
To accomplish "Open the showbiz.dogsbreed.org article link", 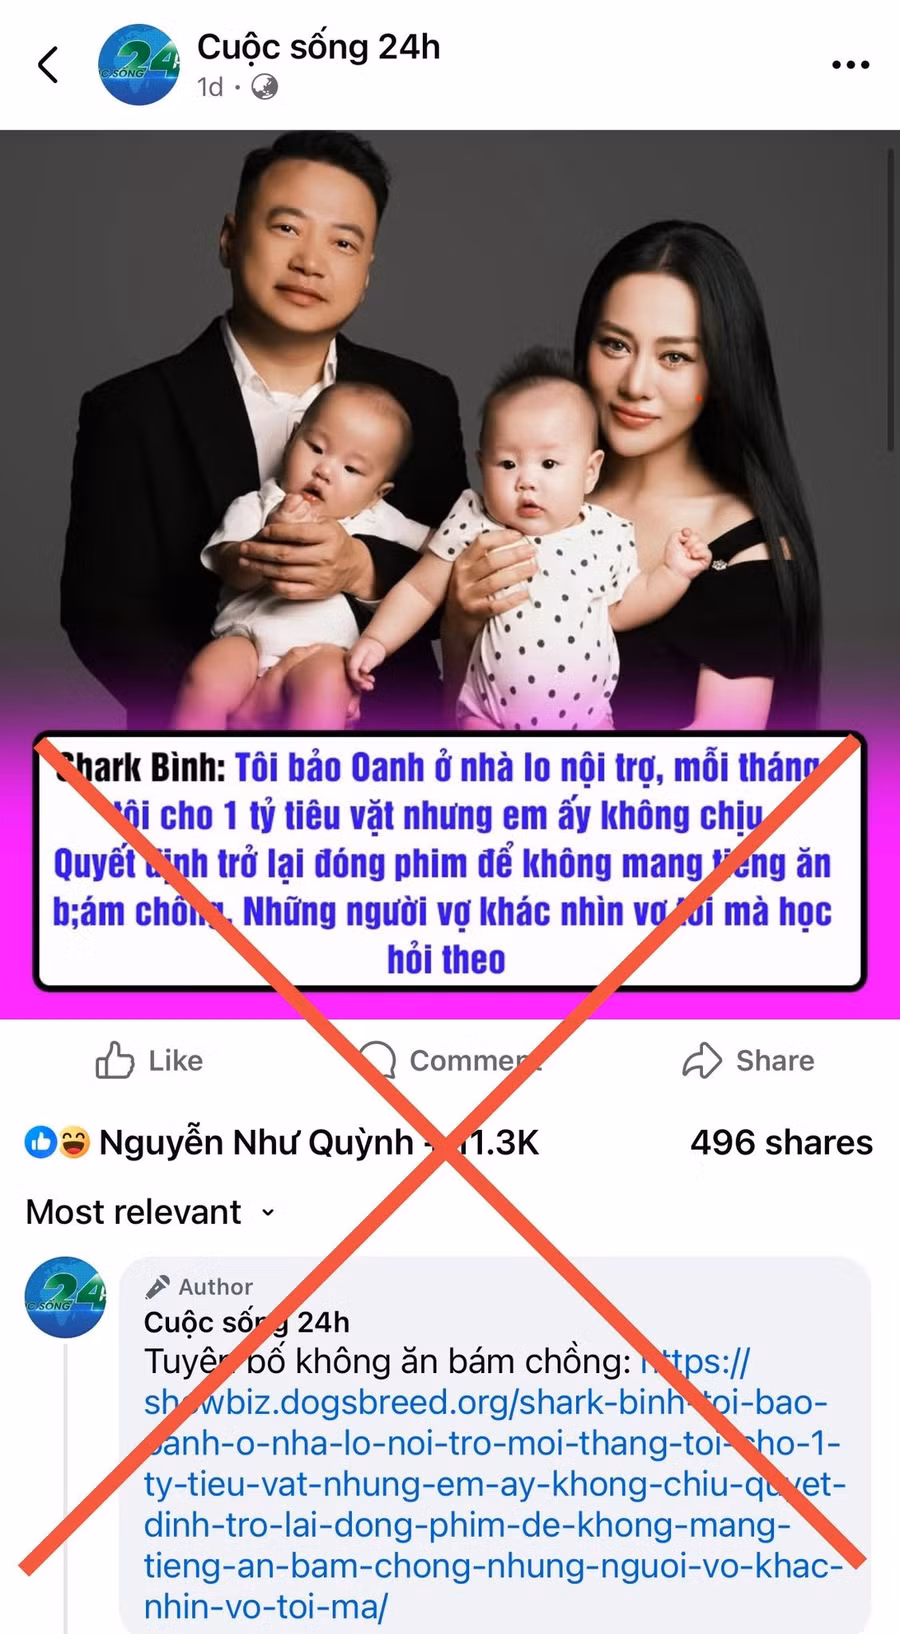I will pos(494,1484).
